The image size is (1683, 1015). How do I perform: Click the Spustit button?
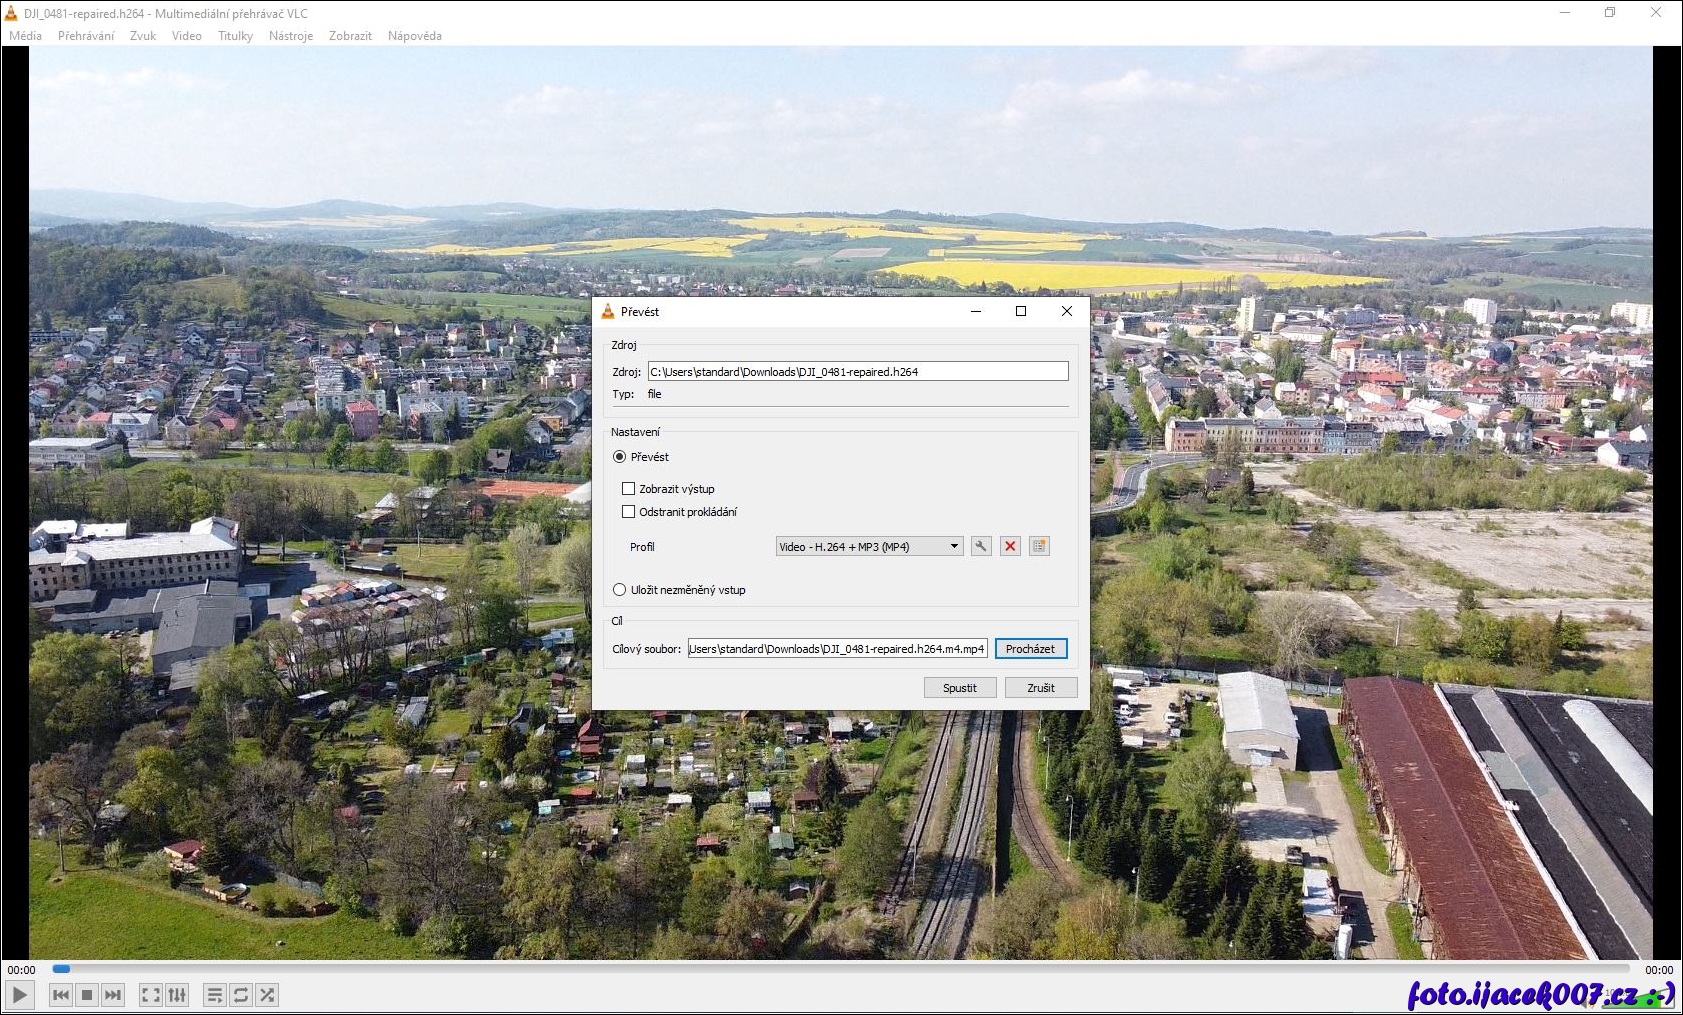[960, 688]
